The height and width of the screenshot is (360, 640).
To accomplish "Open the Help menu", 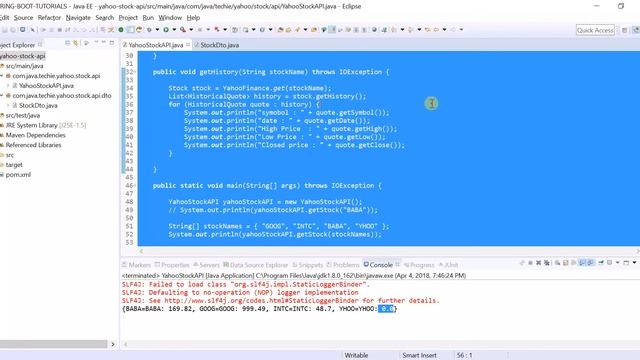I will [x=193, y=18].
